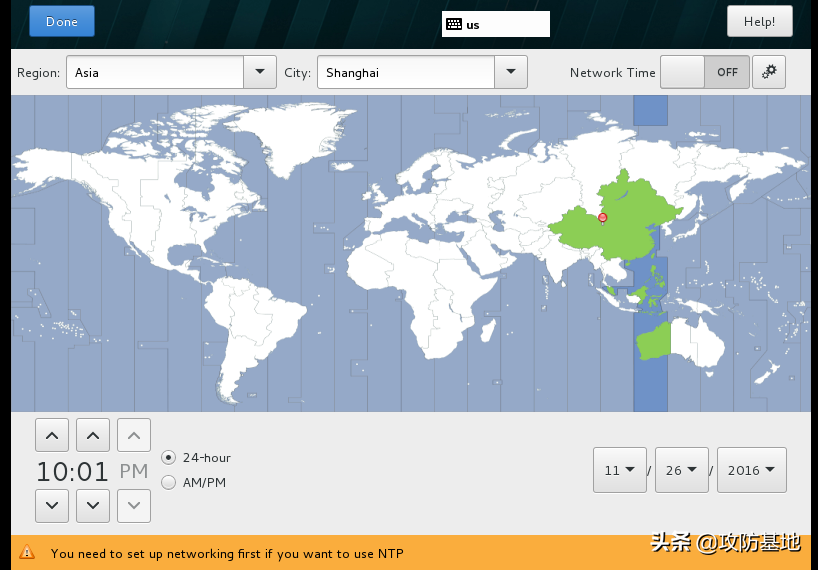818x570 pixels.
Task: Increase minutes with the up arrow
Action: click(93, 435)
